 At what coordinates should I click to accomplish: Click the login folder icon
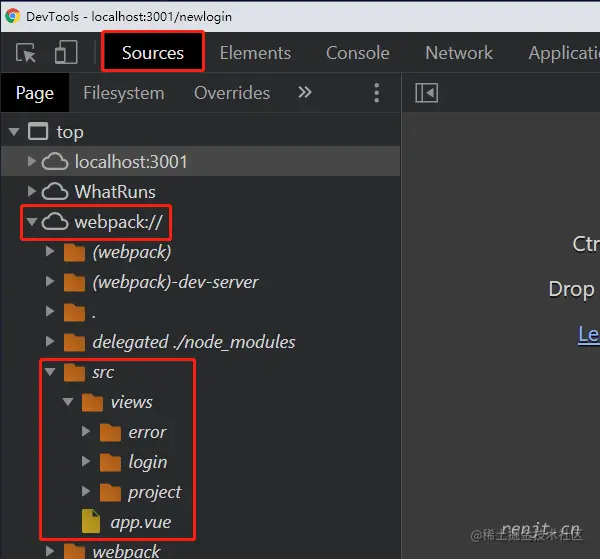[110, 463]
